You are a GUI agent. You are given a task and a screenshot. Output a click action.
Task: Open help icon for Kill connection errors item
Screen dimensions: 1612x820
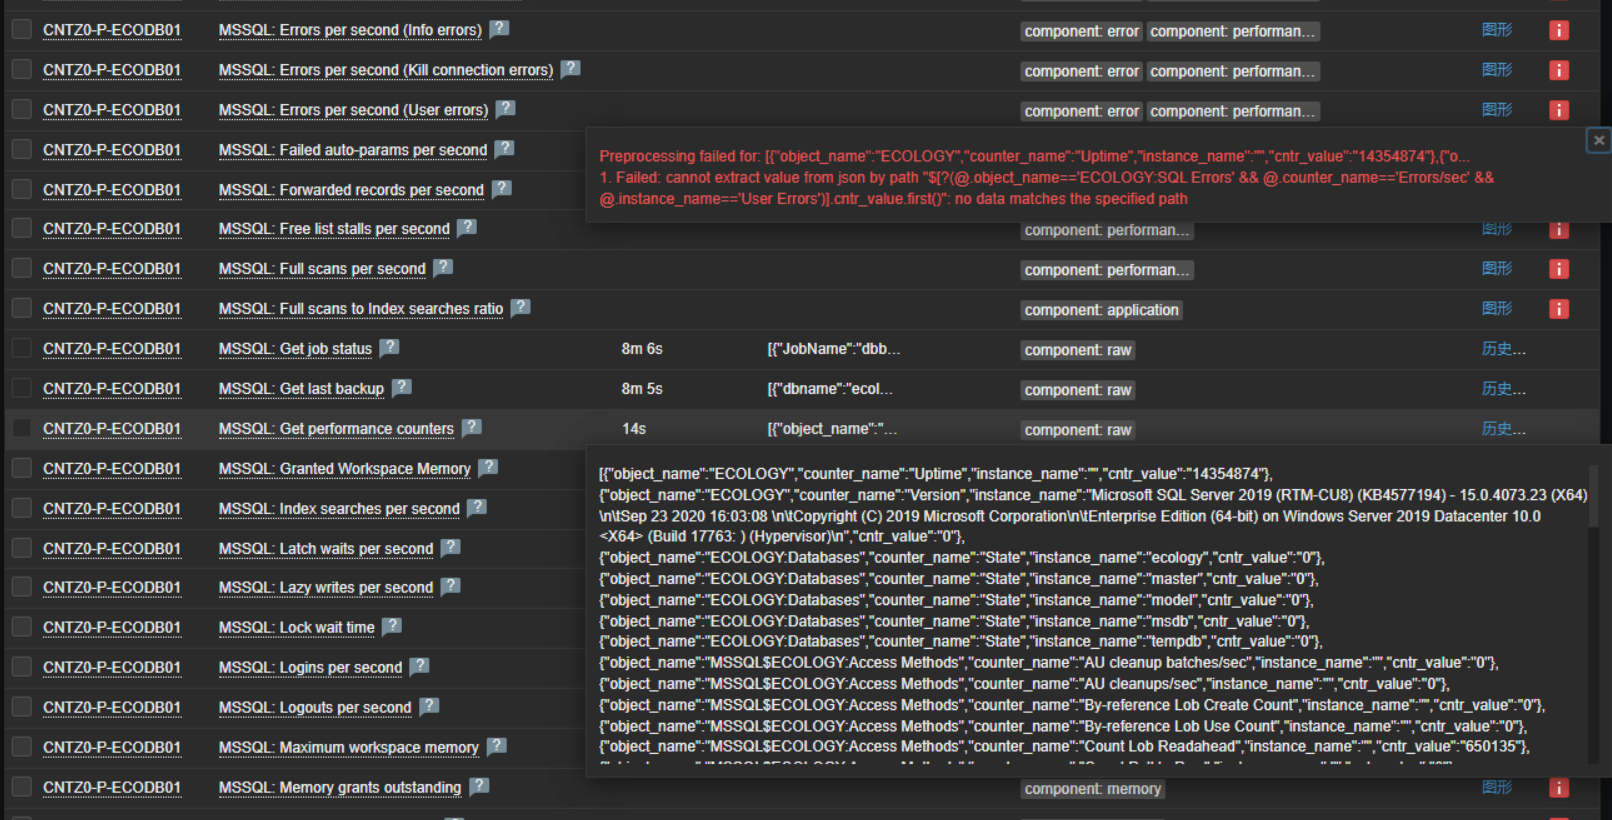[x=570, y=68]
